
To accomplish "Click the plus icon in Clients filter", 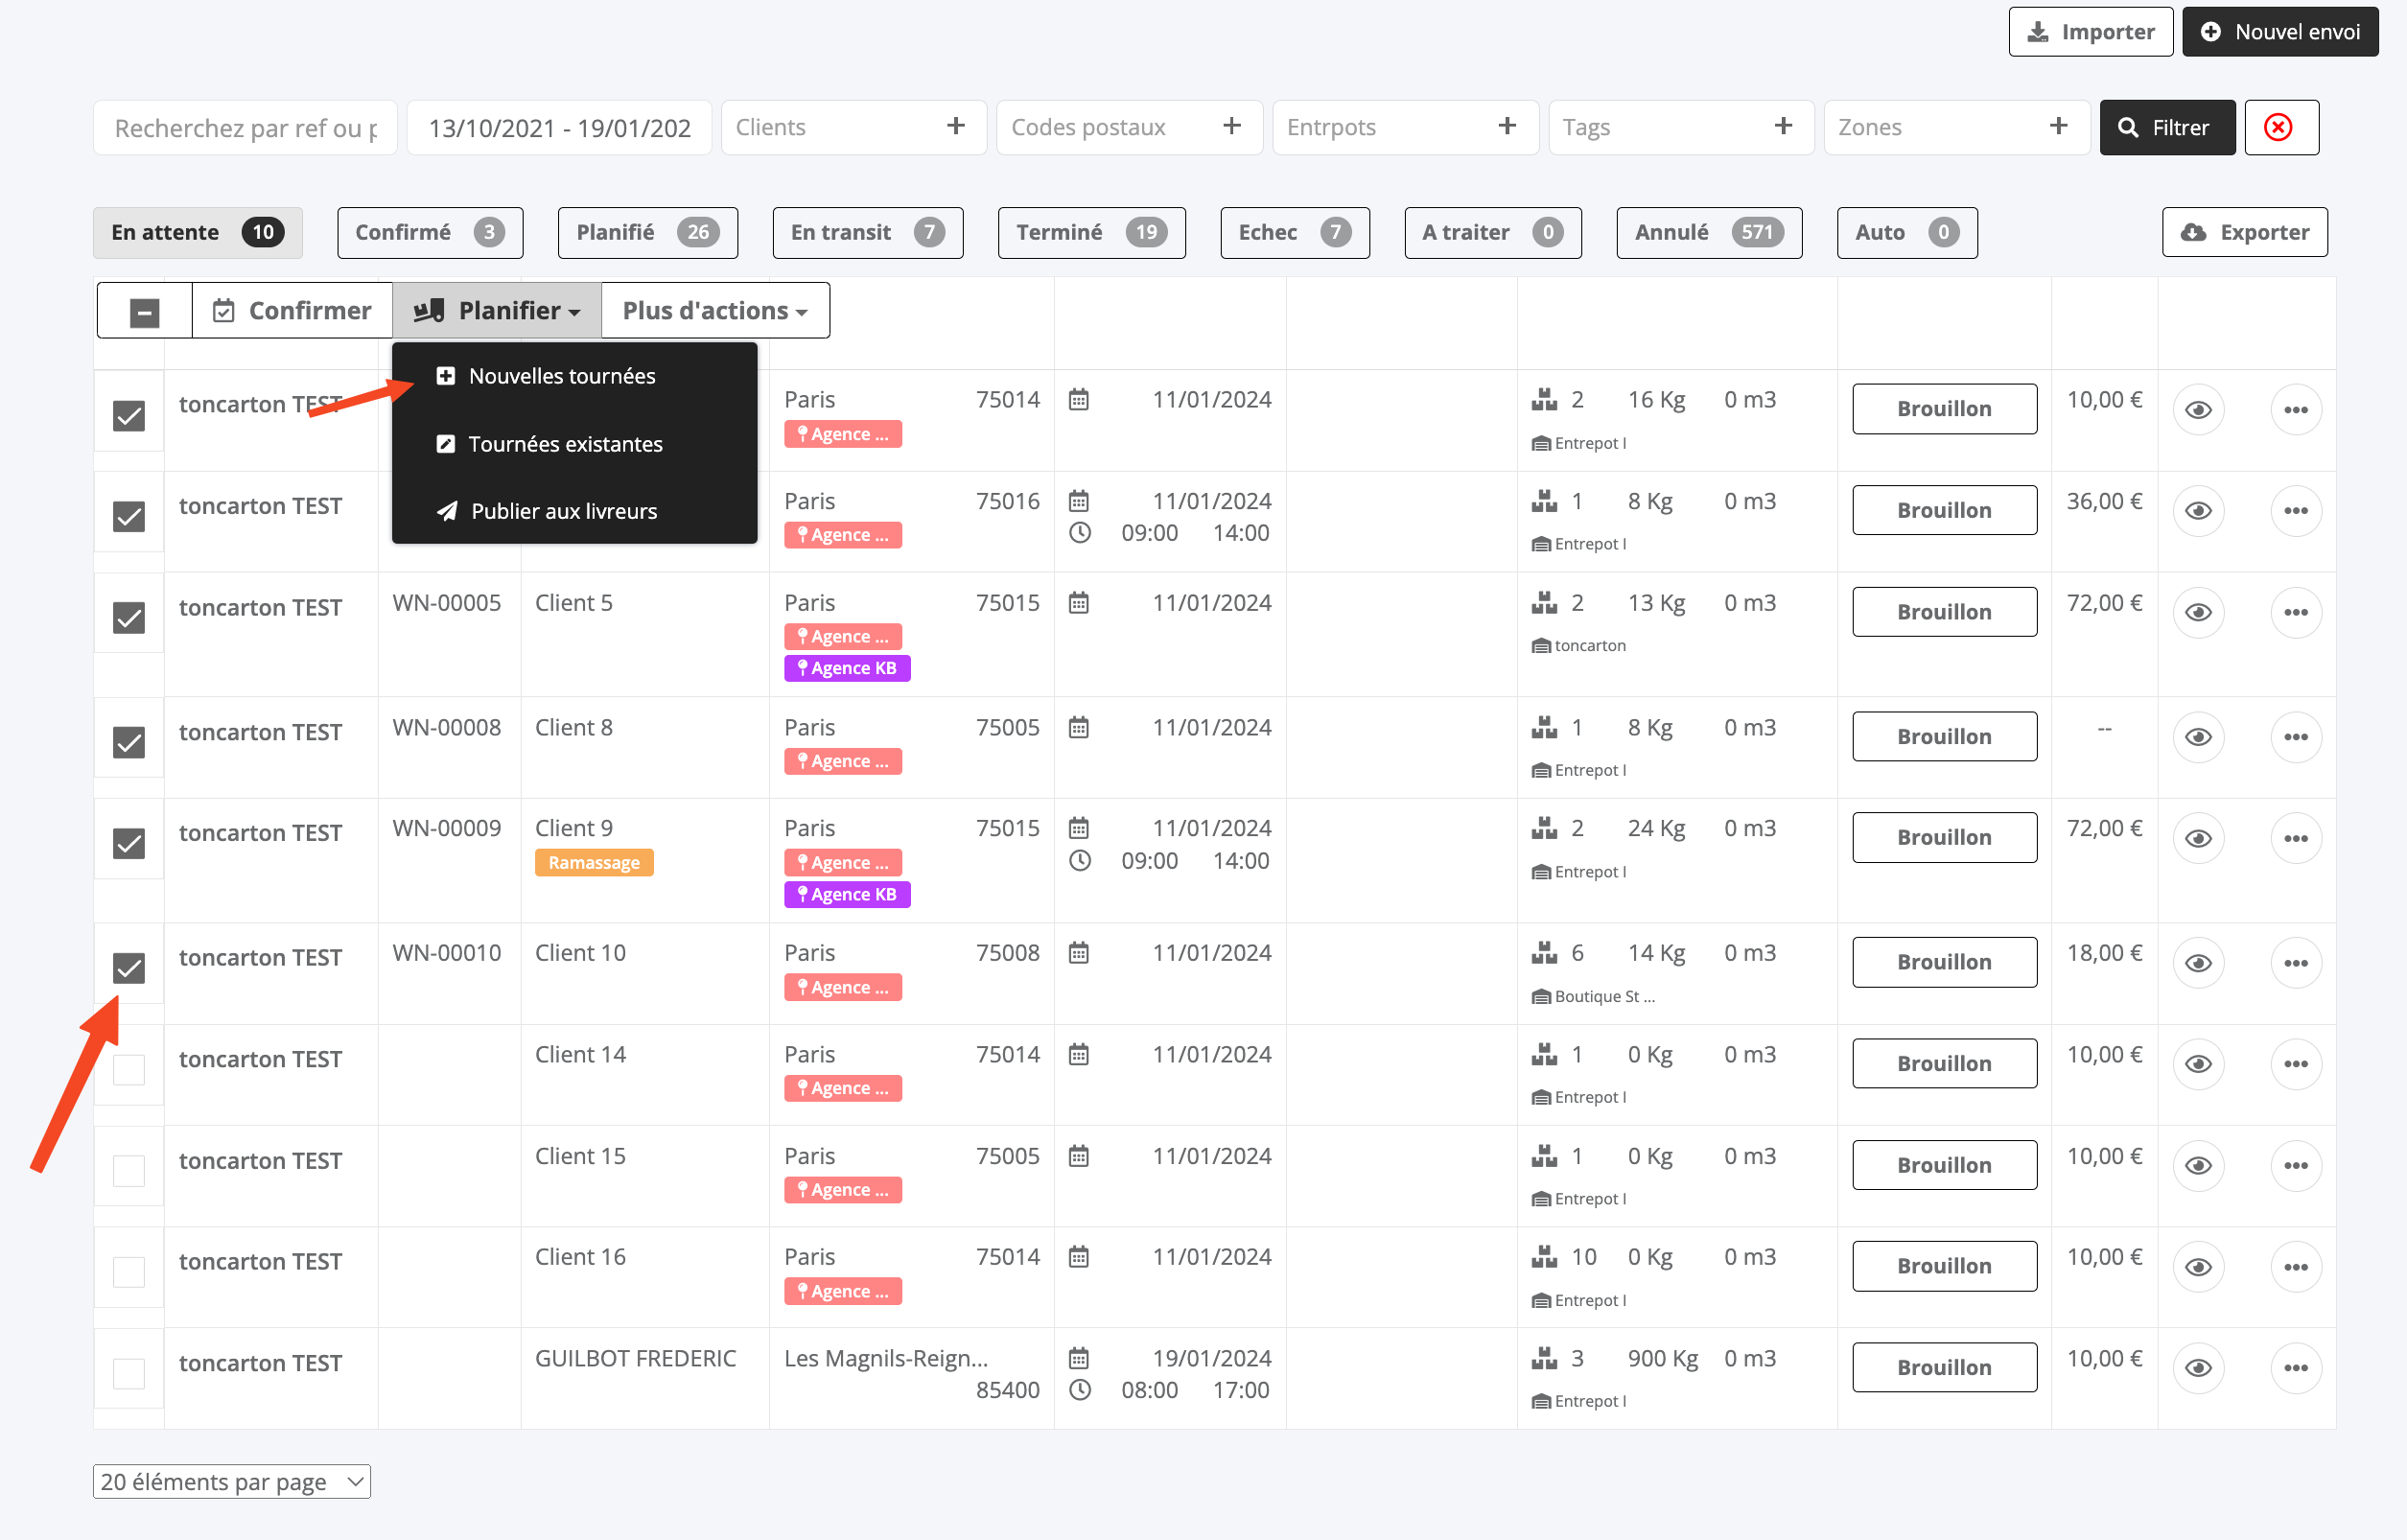I will pos(955,127).
